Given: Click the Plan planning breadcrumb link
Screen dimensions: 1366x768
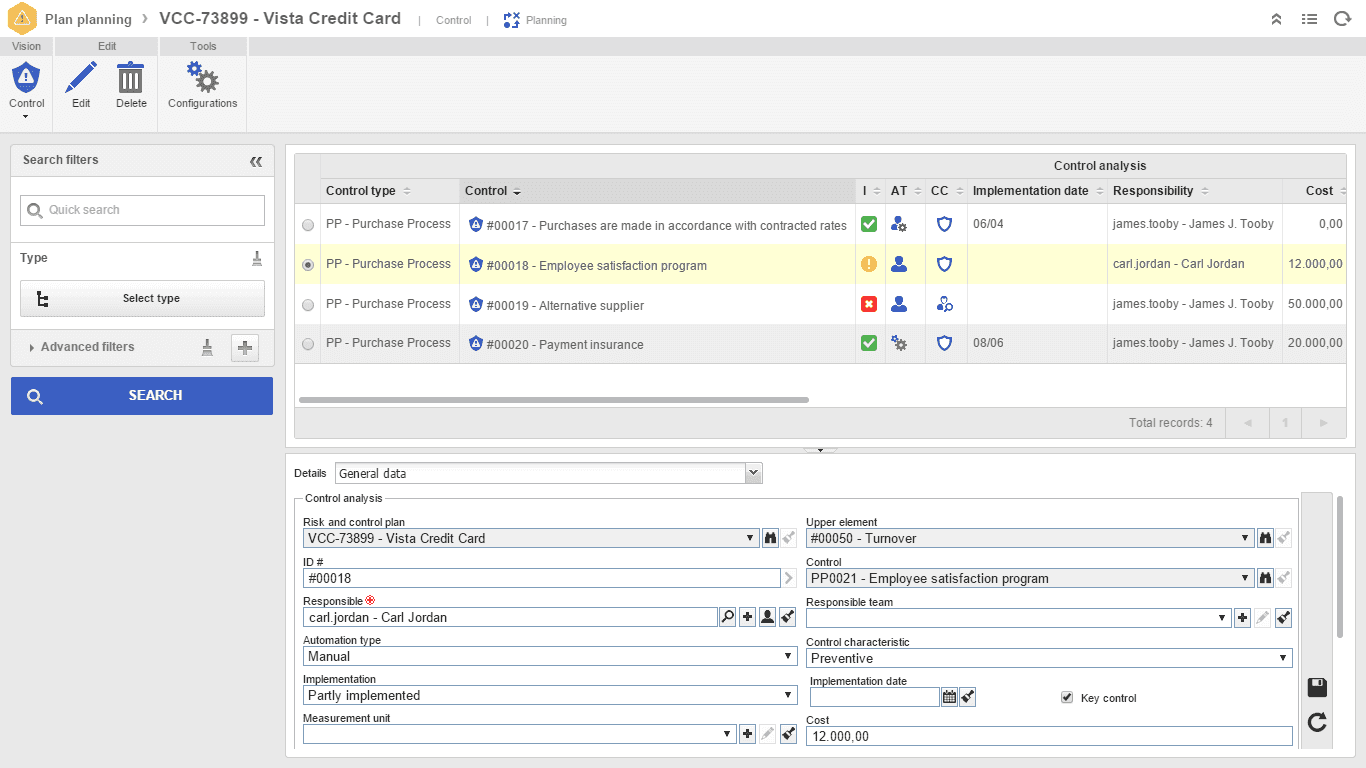Looking at the screenshot, I should coord(88,19).
